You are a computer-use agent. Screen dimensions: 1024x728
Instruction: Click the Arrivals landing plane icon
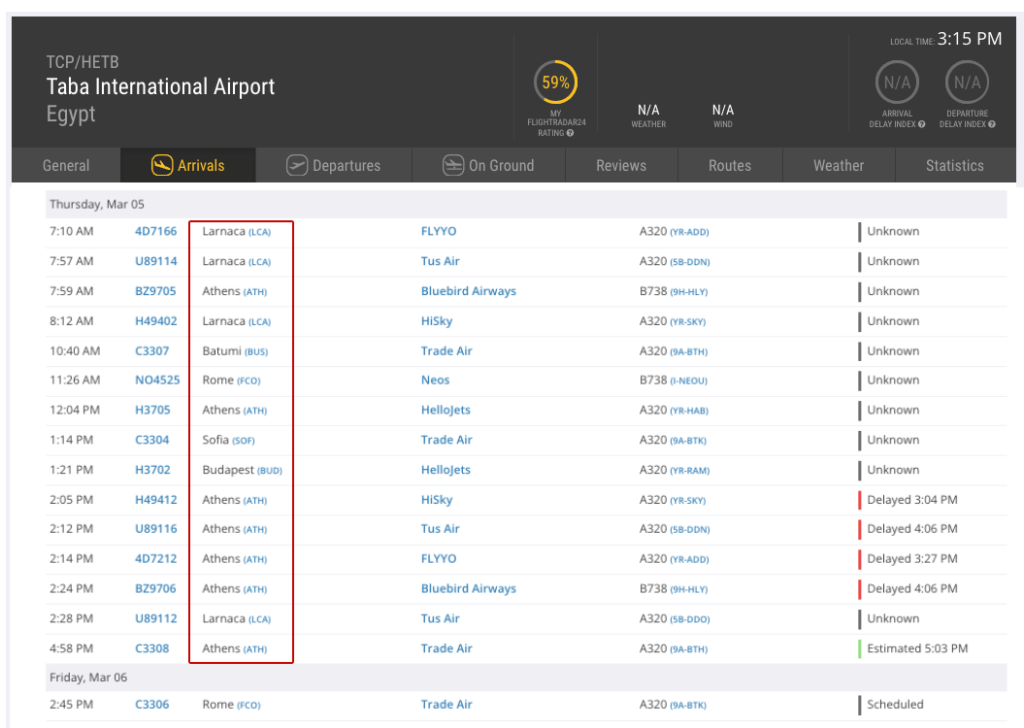pyautogui.click(x=162, y=165)
